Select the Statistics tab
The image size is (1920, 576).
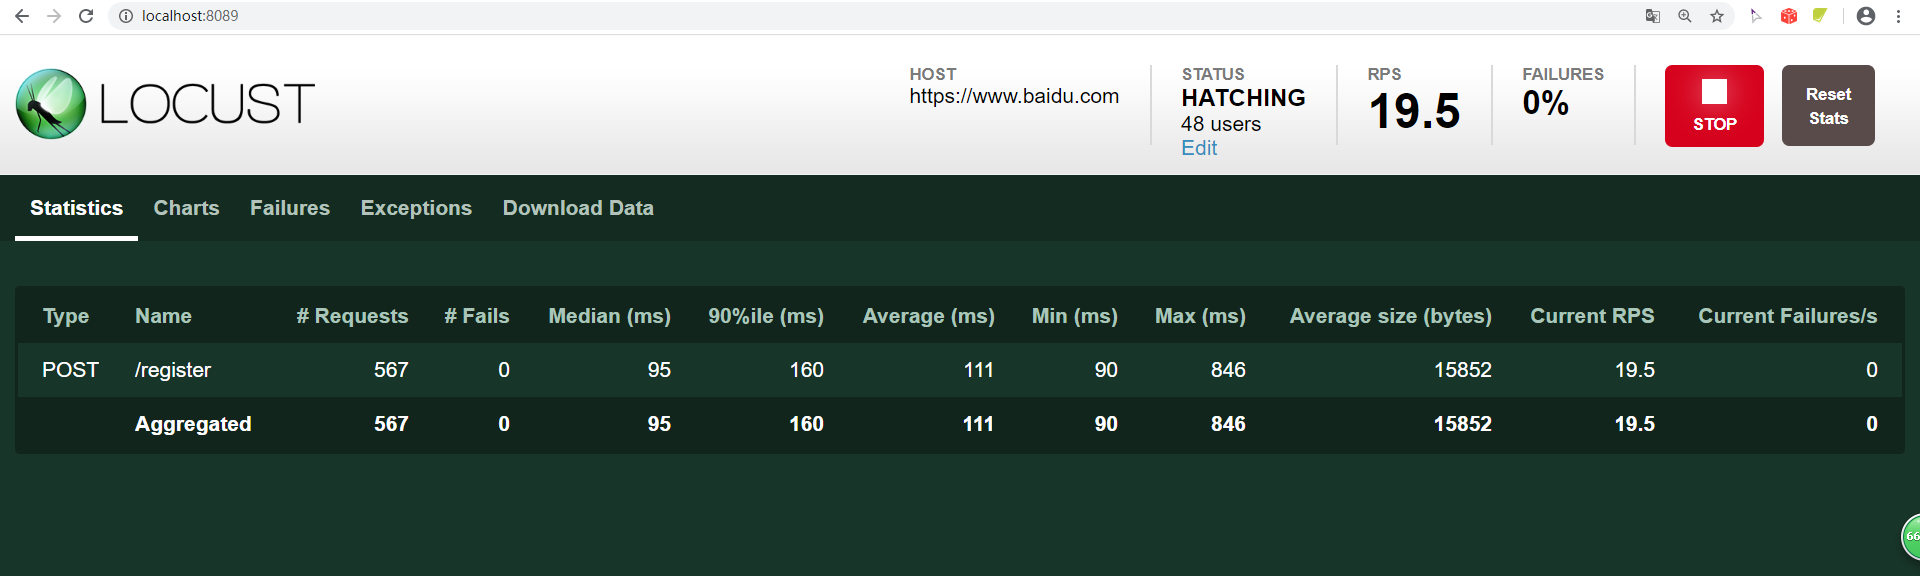coord(76,208)
